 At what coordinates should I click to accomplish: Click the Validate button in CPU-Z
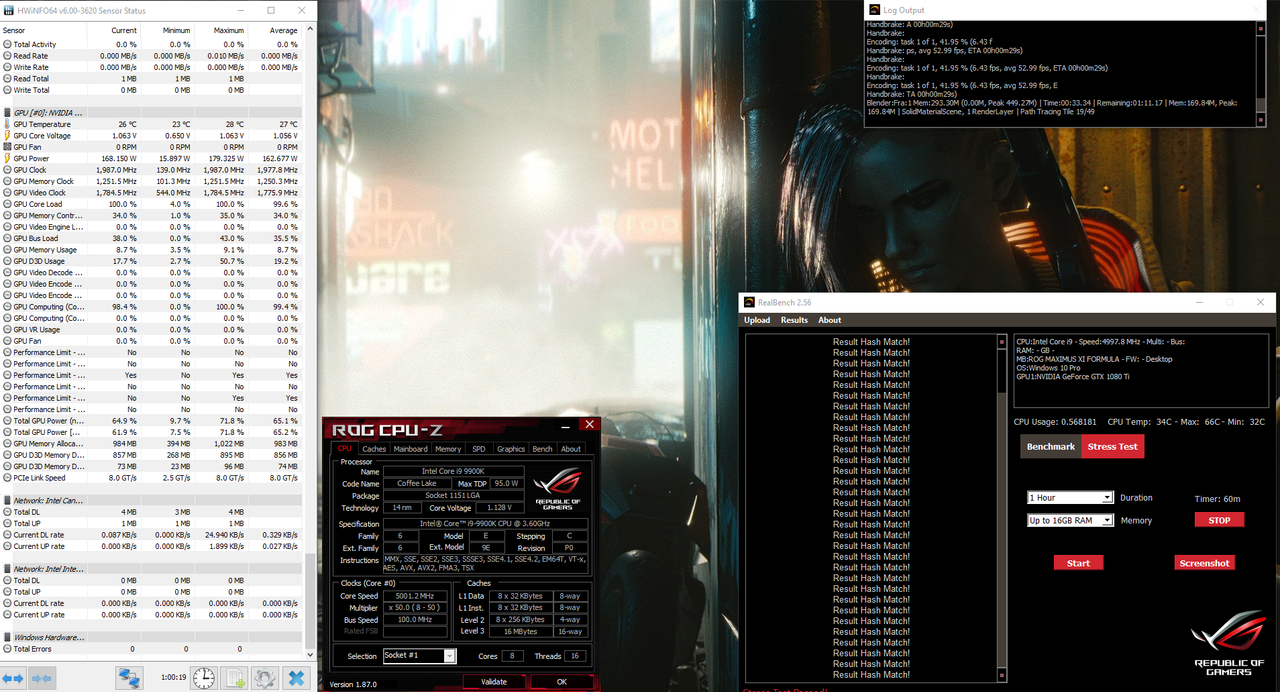(493, 682)
